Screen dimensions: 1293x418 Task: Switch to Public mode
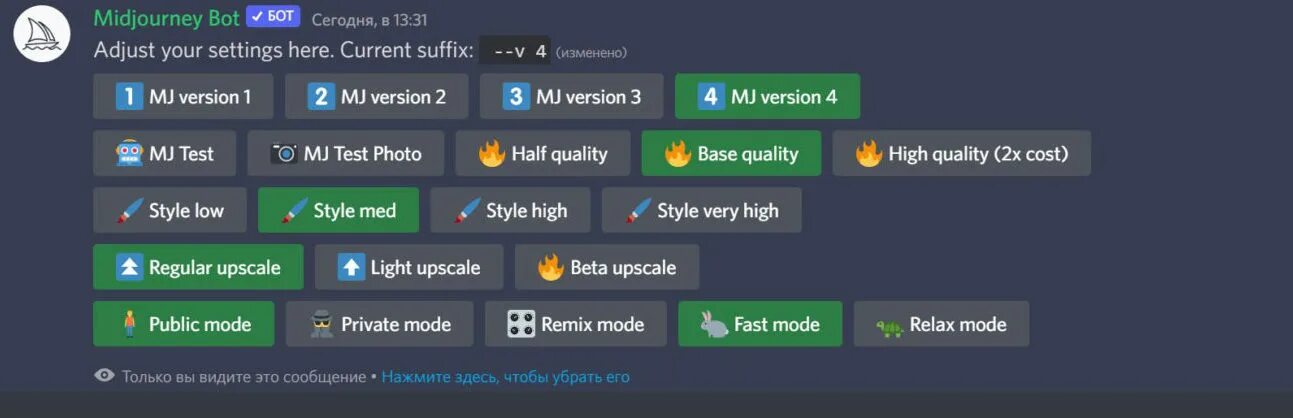point(183,324)
